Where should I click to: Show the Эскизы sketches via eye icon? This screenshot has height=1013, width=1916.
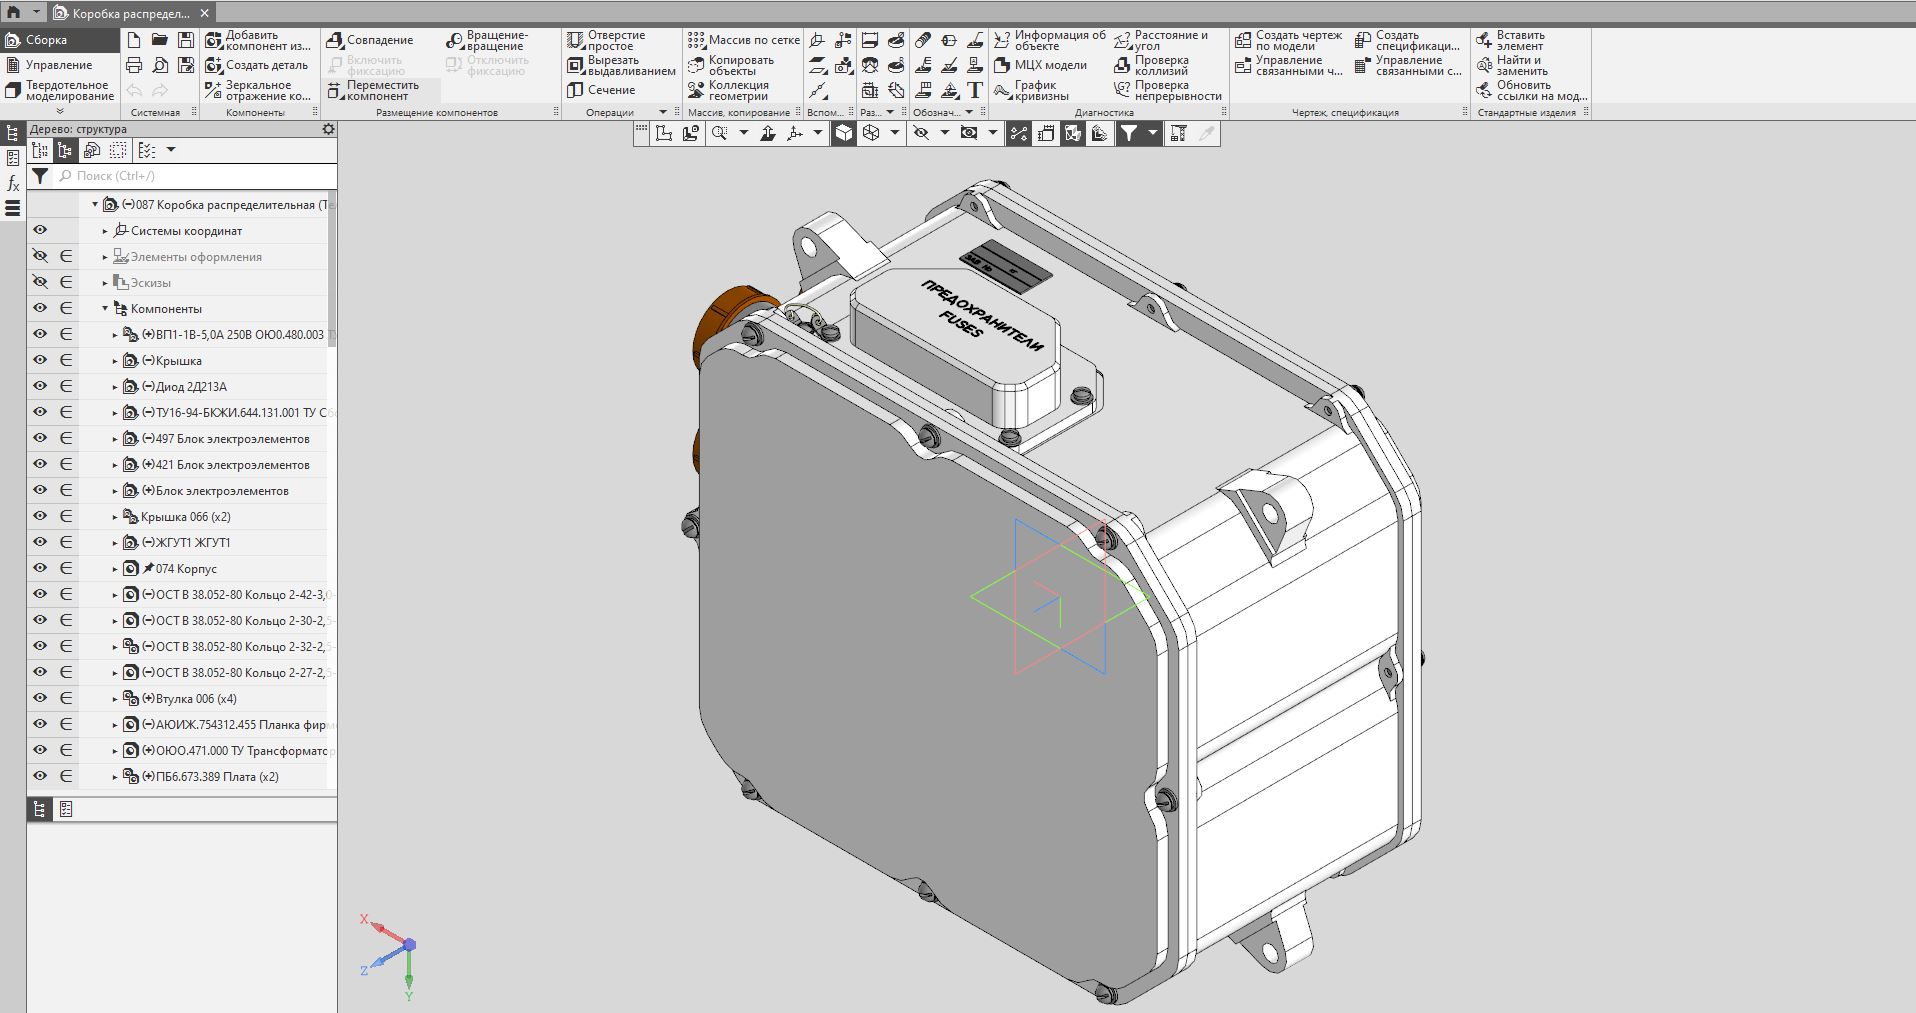(x=40, y=282)
